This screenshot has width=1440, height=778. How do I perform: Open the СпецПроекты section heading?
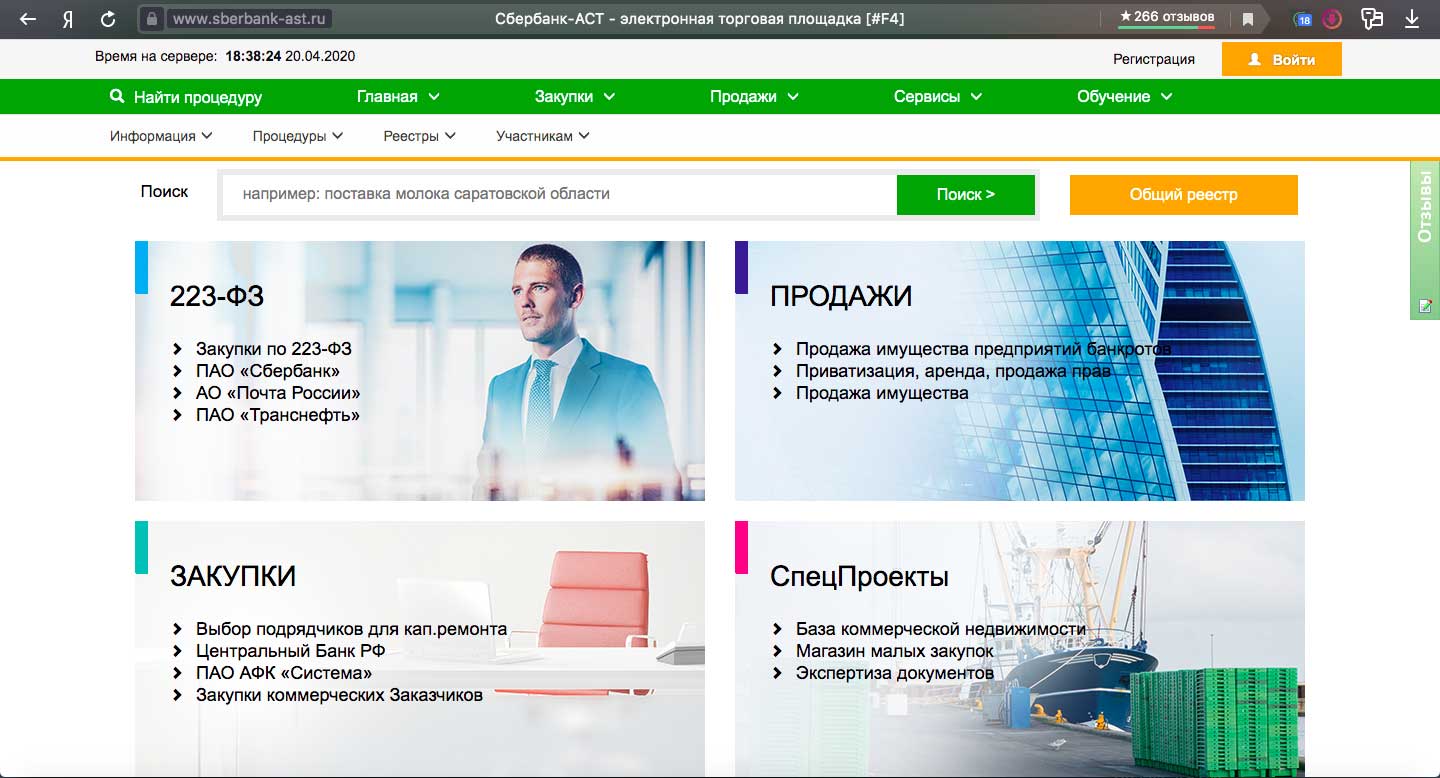pos(859,577)
